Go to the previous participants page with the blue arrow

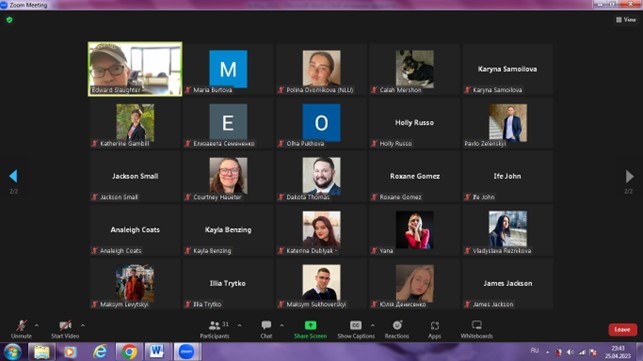[13, 176]
